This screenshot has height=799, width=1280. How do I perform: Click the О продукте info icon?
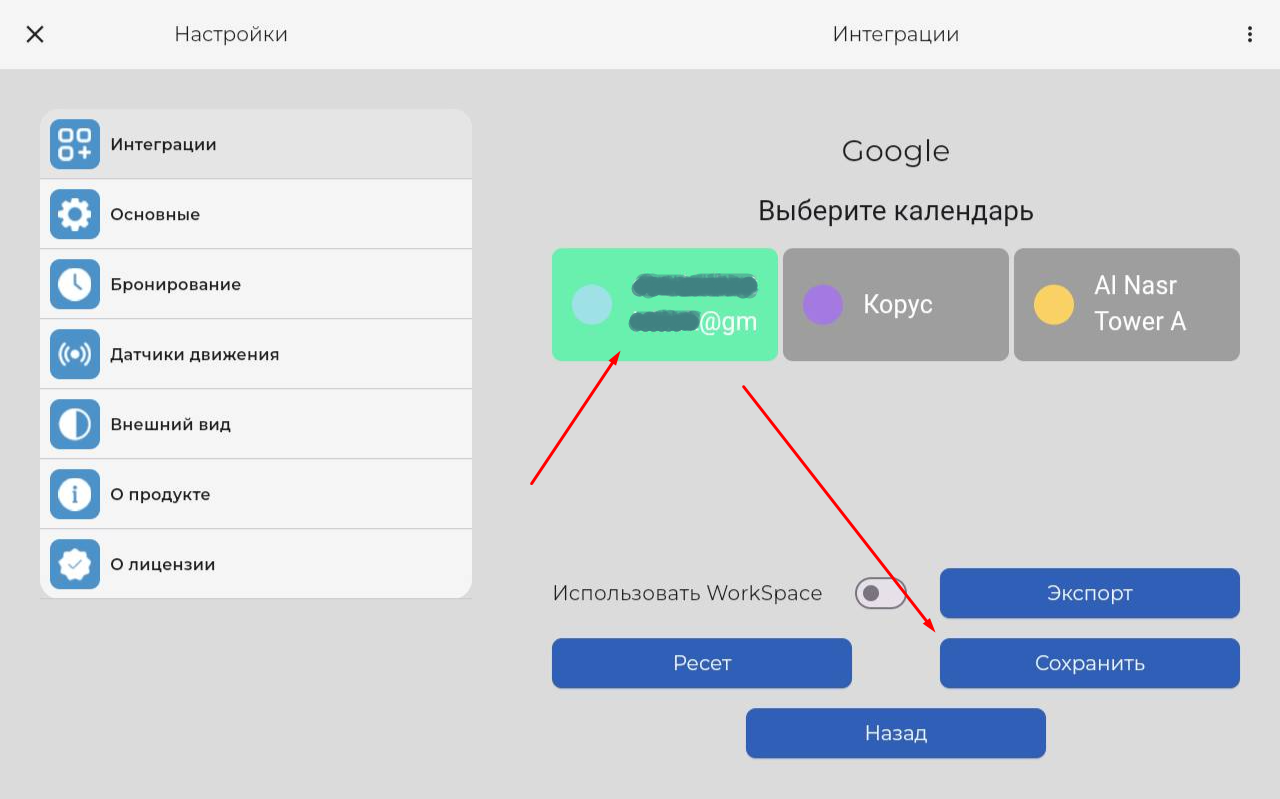(x=75, y=494)
